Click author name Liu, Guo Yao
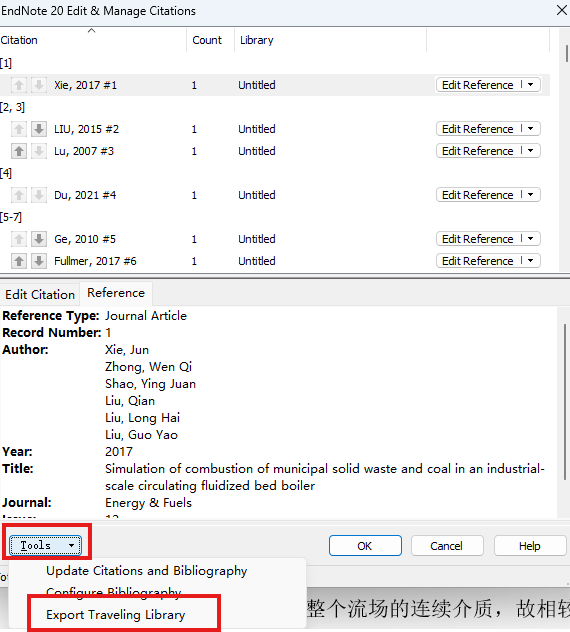 141,434
